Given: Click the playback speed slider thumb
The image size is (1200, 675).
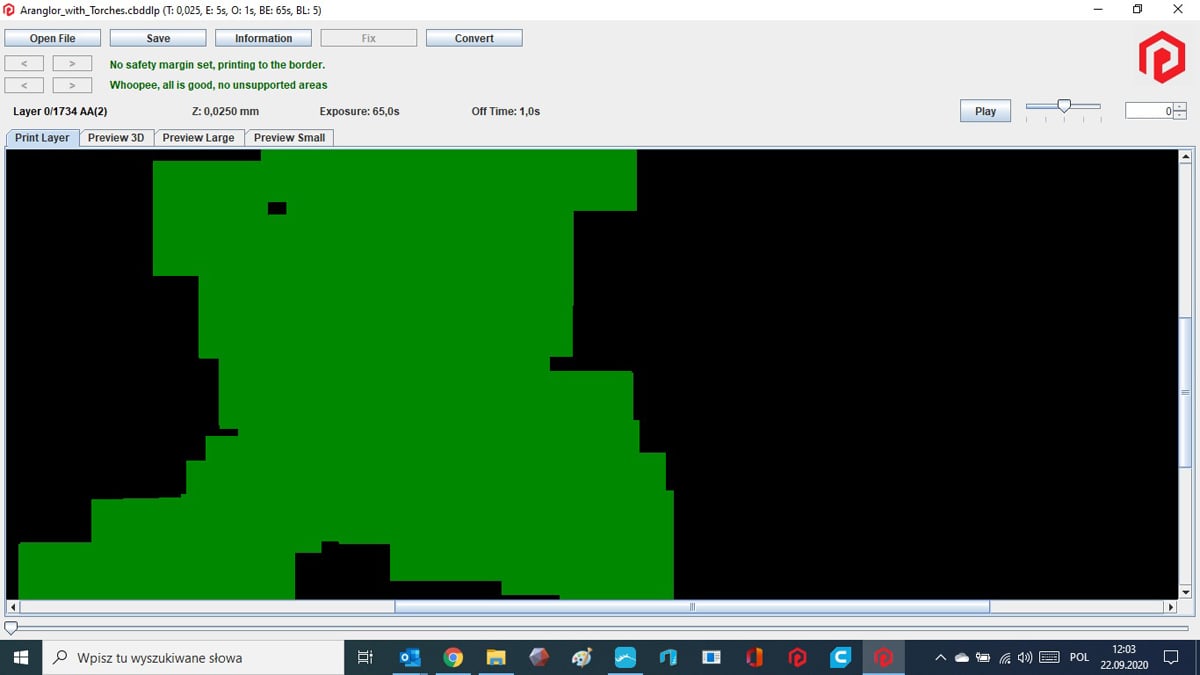Looking at the screenshot, I should [1064, 105].
